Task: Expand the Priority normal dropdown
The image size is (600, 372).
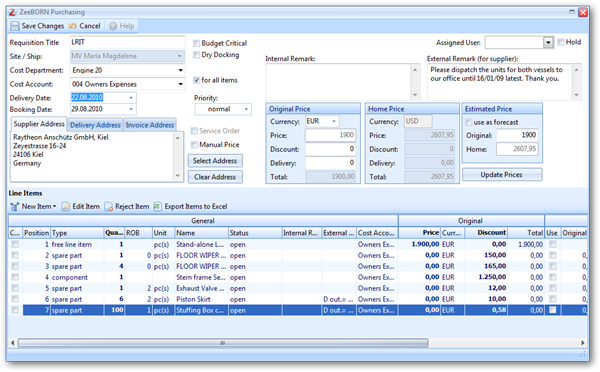Action: click(x=246, y=109)
